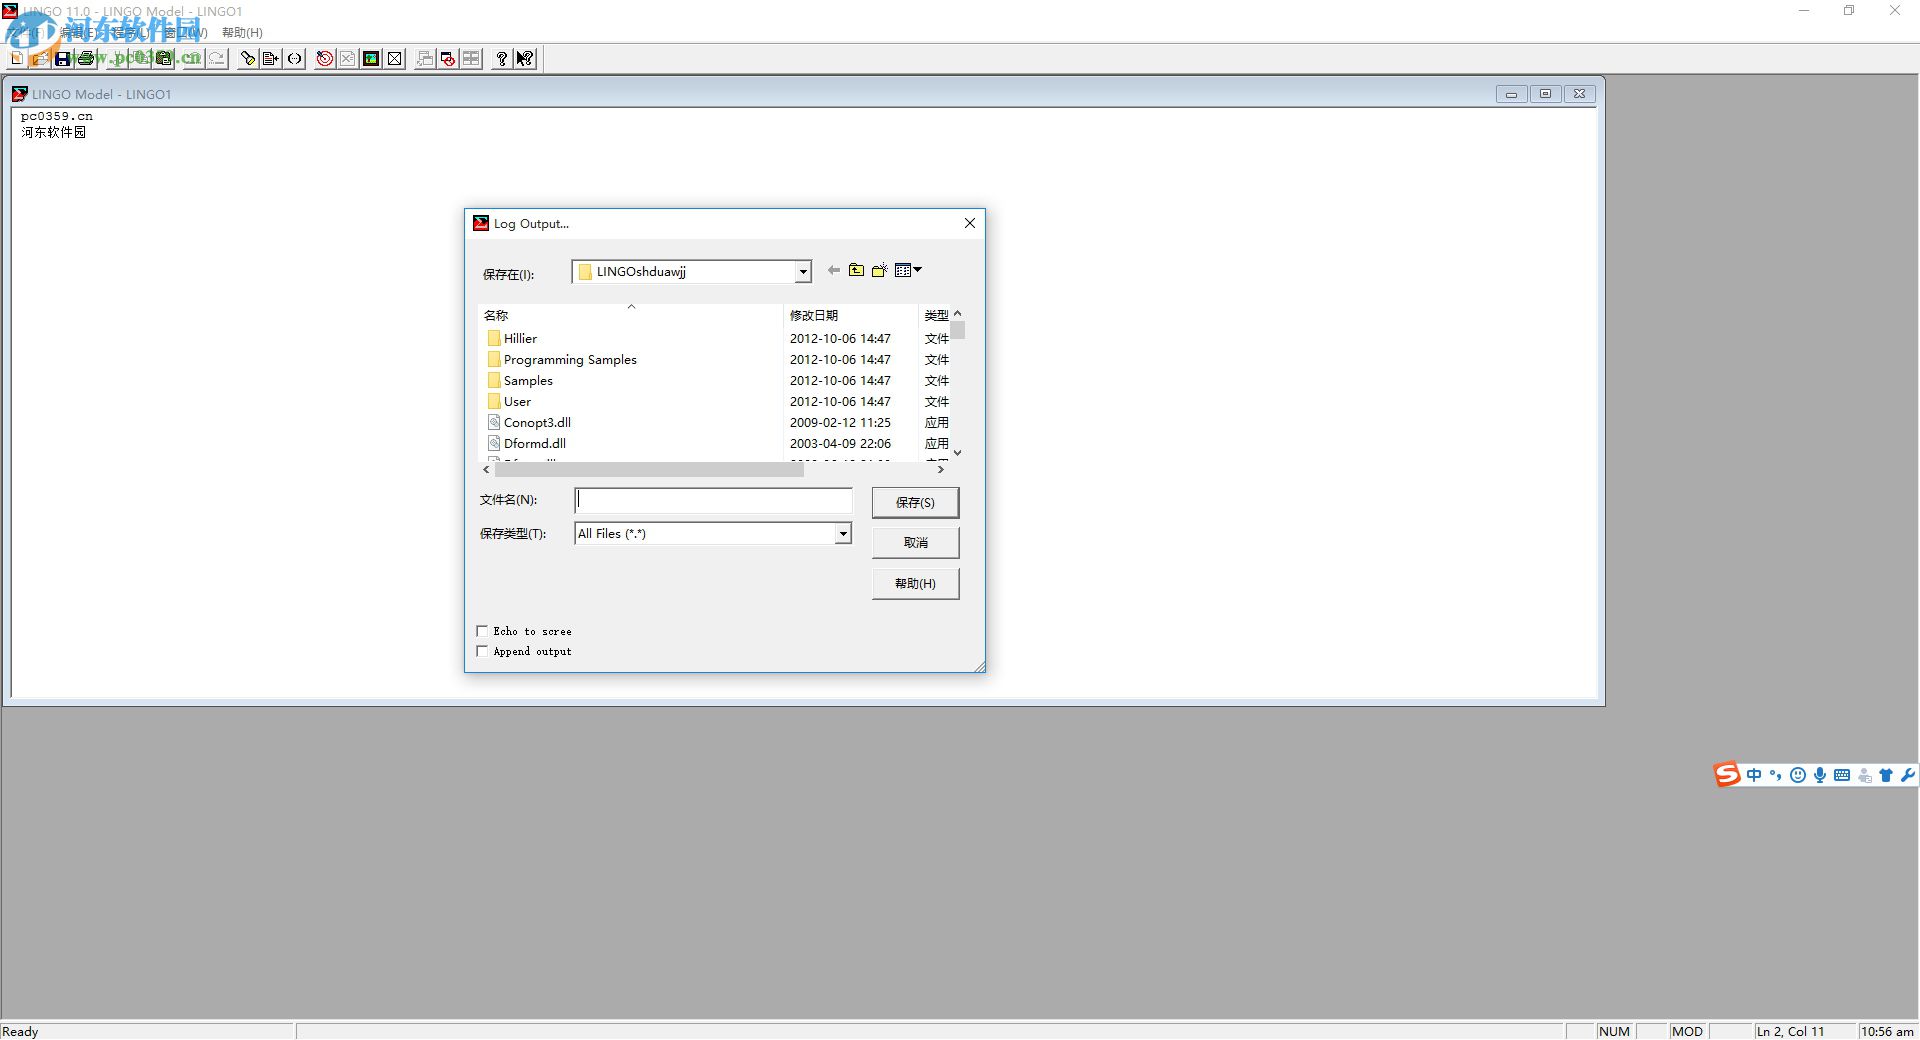Screen dimensions: 1920x1040
Task: Click the Tile windows toolbar icon
Action: [x=471, y=59]
